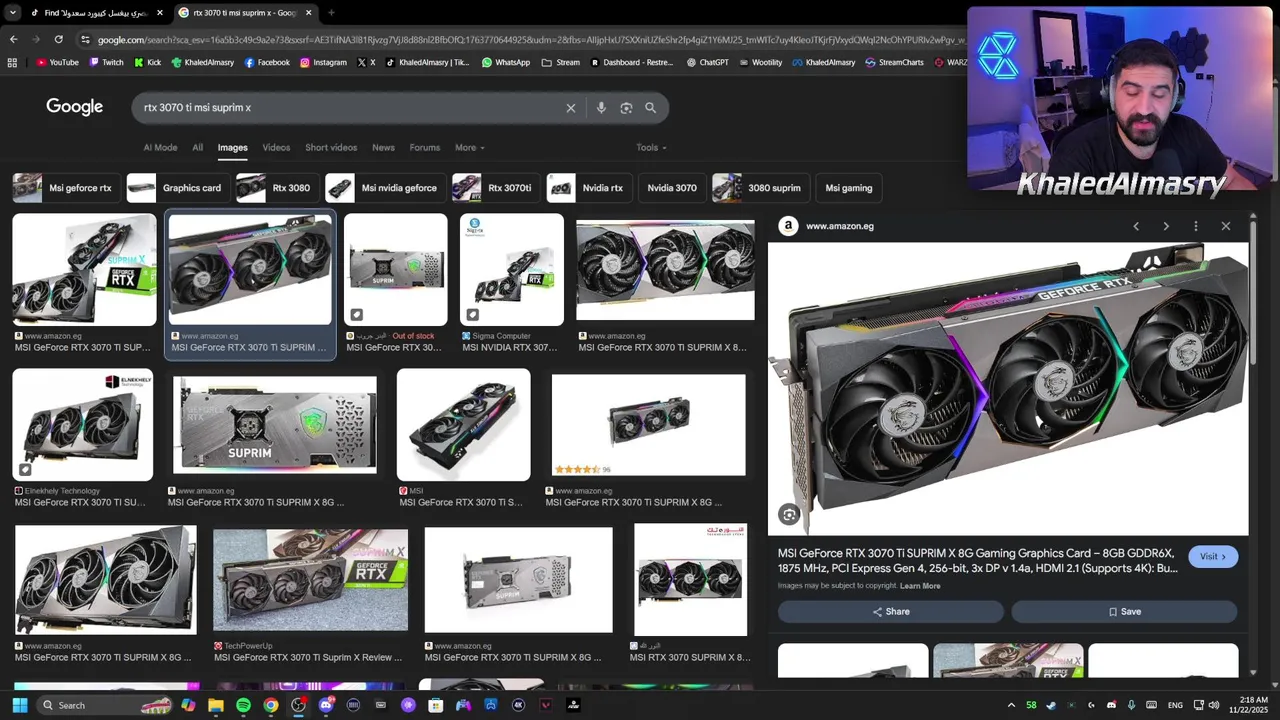Open Chrome from the taskbar
Screen dimensions: 1280x720
click(x=271, y=705)
